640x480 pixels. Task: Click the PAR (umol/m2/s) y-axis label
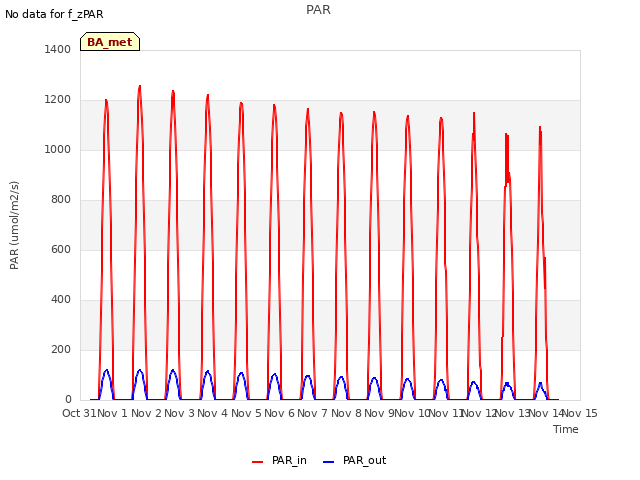pyautogui.click(x=14, y=225)
